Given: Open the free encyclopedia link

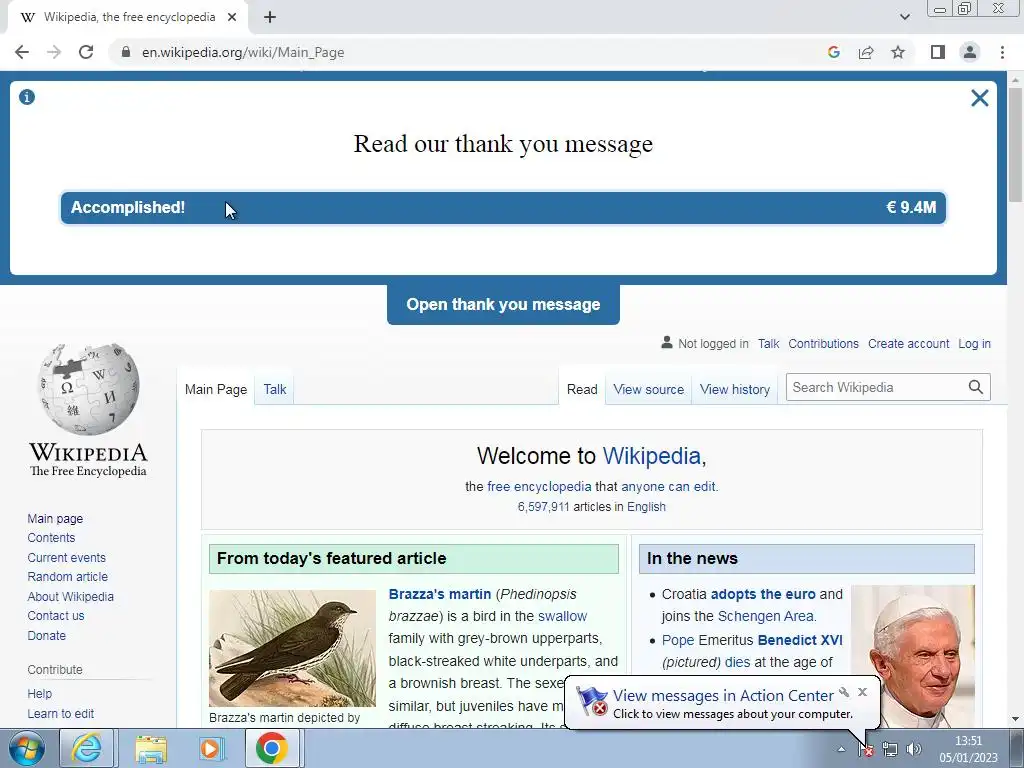Looking at the screenshot, I should click(x=539, y=487).
